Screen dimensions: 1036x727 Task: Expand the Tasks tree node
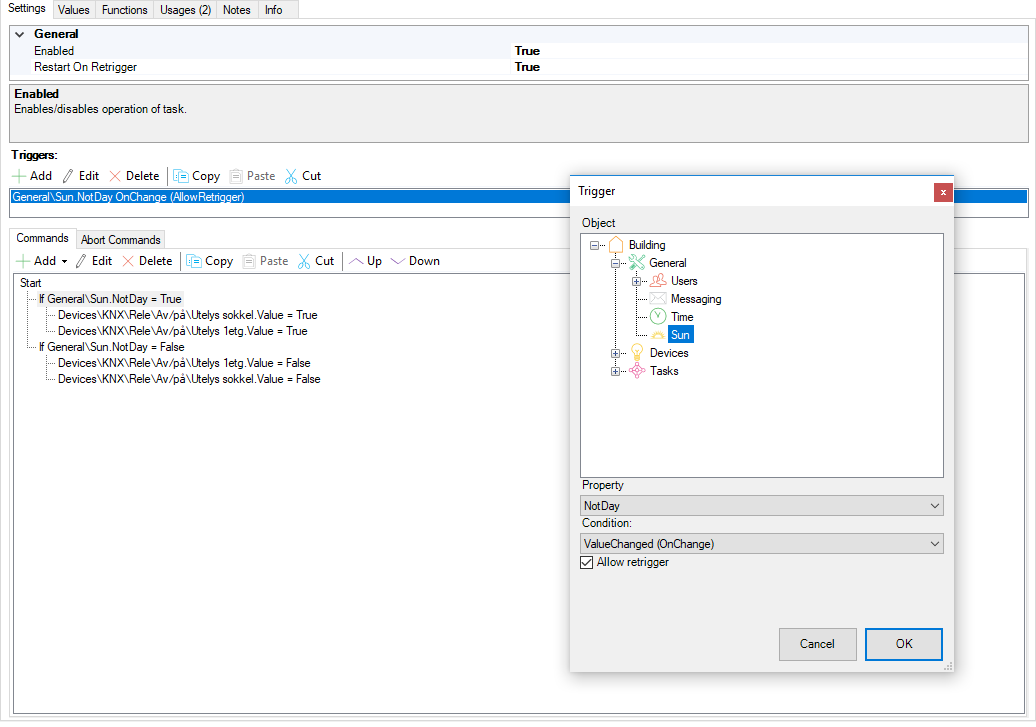[616, 371]
